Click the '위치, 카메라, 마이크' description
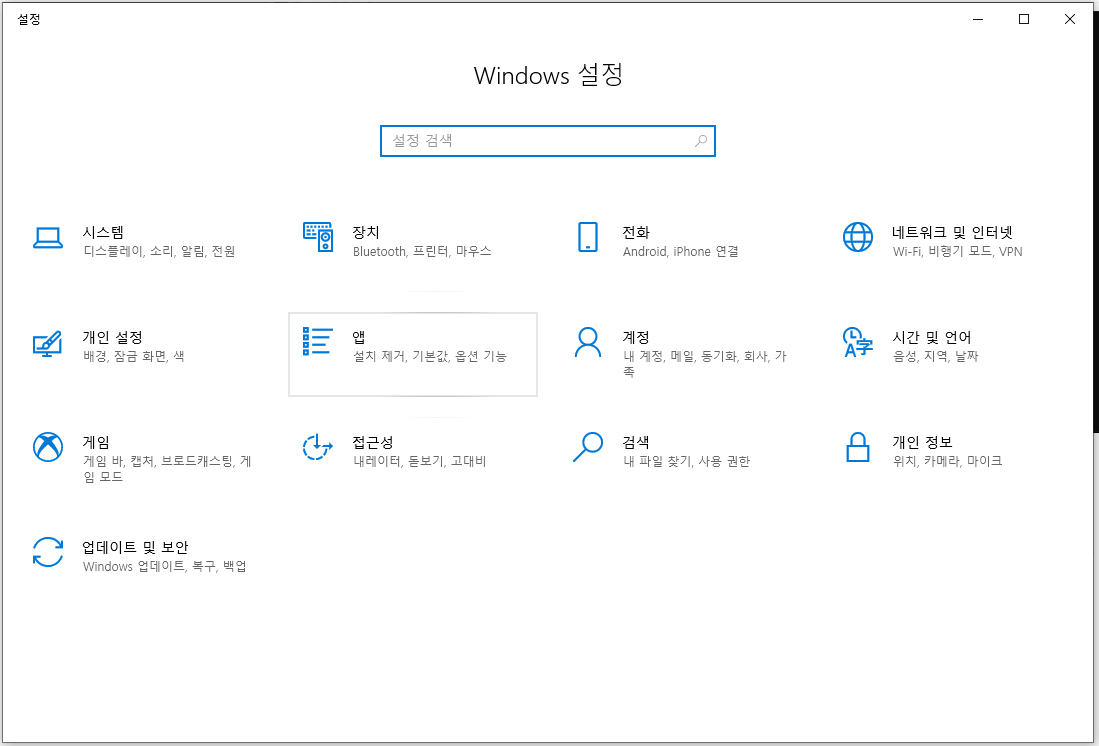This screenshot has width=1099, height=746. pos(947,461)
